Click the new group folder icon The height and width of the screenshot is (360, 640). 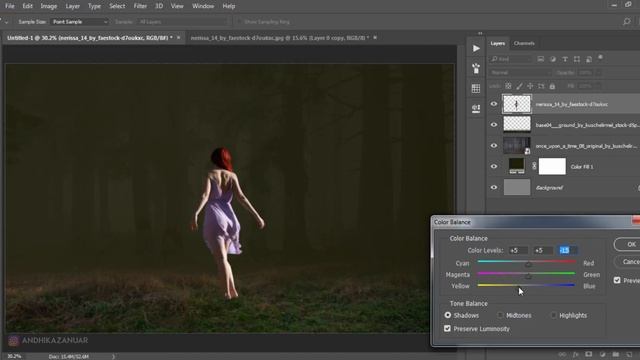(616, 354)
